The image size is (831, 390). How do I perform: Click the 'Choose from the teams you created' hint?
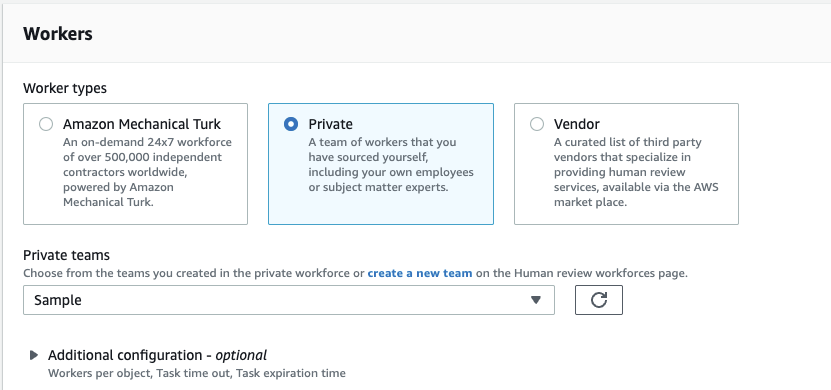pos(355,273)
